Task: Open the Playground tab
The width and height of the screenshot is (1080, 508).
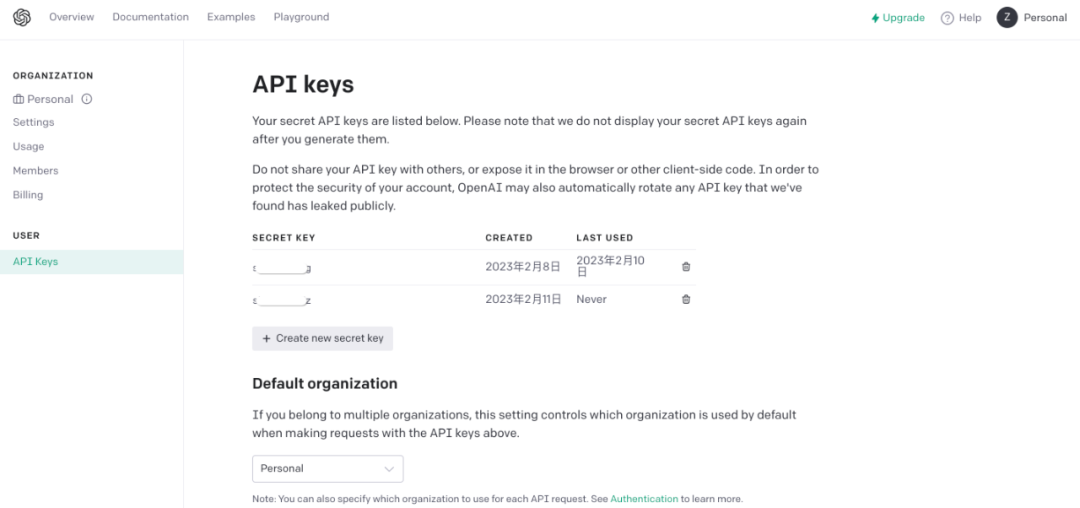Action: (301, 17)
